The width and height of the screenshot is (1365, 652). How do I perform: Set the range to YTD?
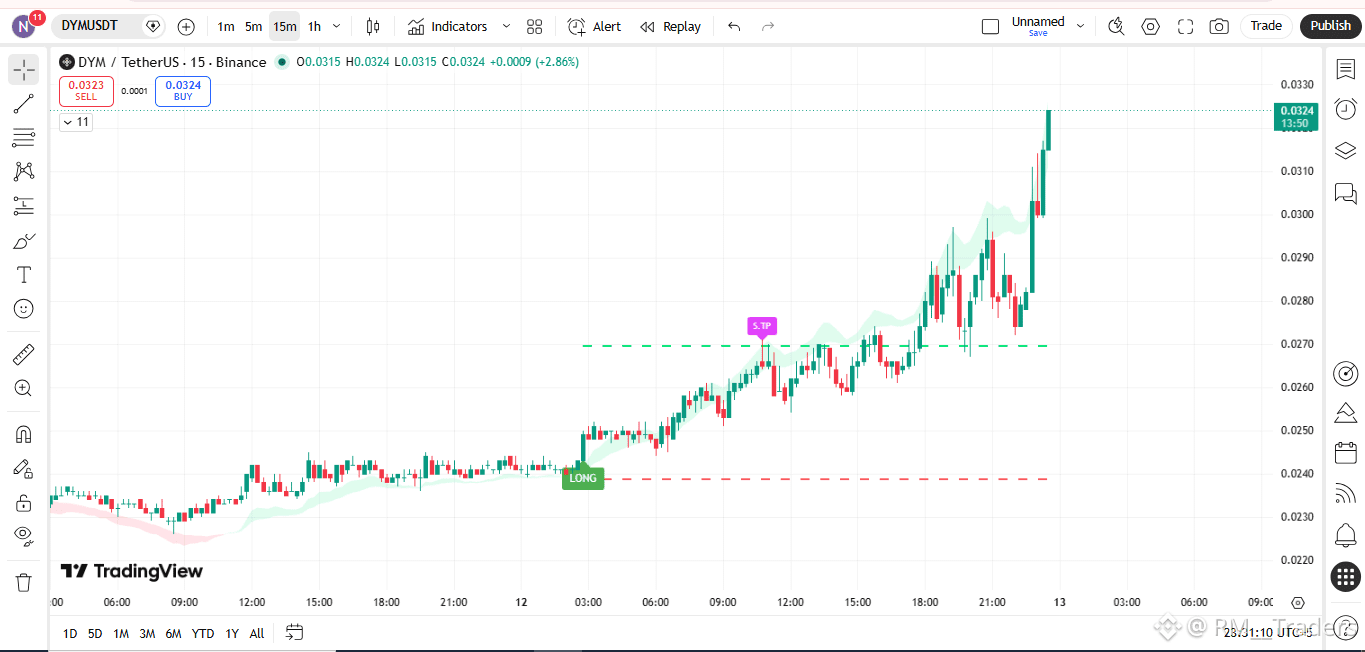coord(203,633)
